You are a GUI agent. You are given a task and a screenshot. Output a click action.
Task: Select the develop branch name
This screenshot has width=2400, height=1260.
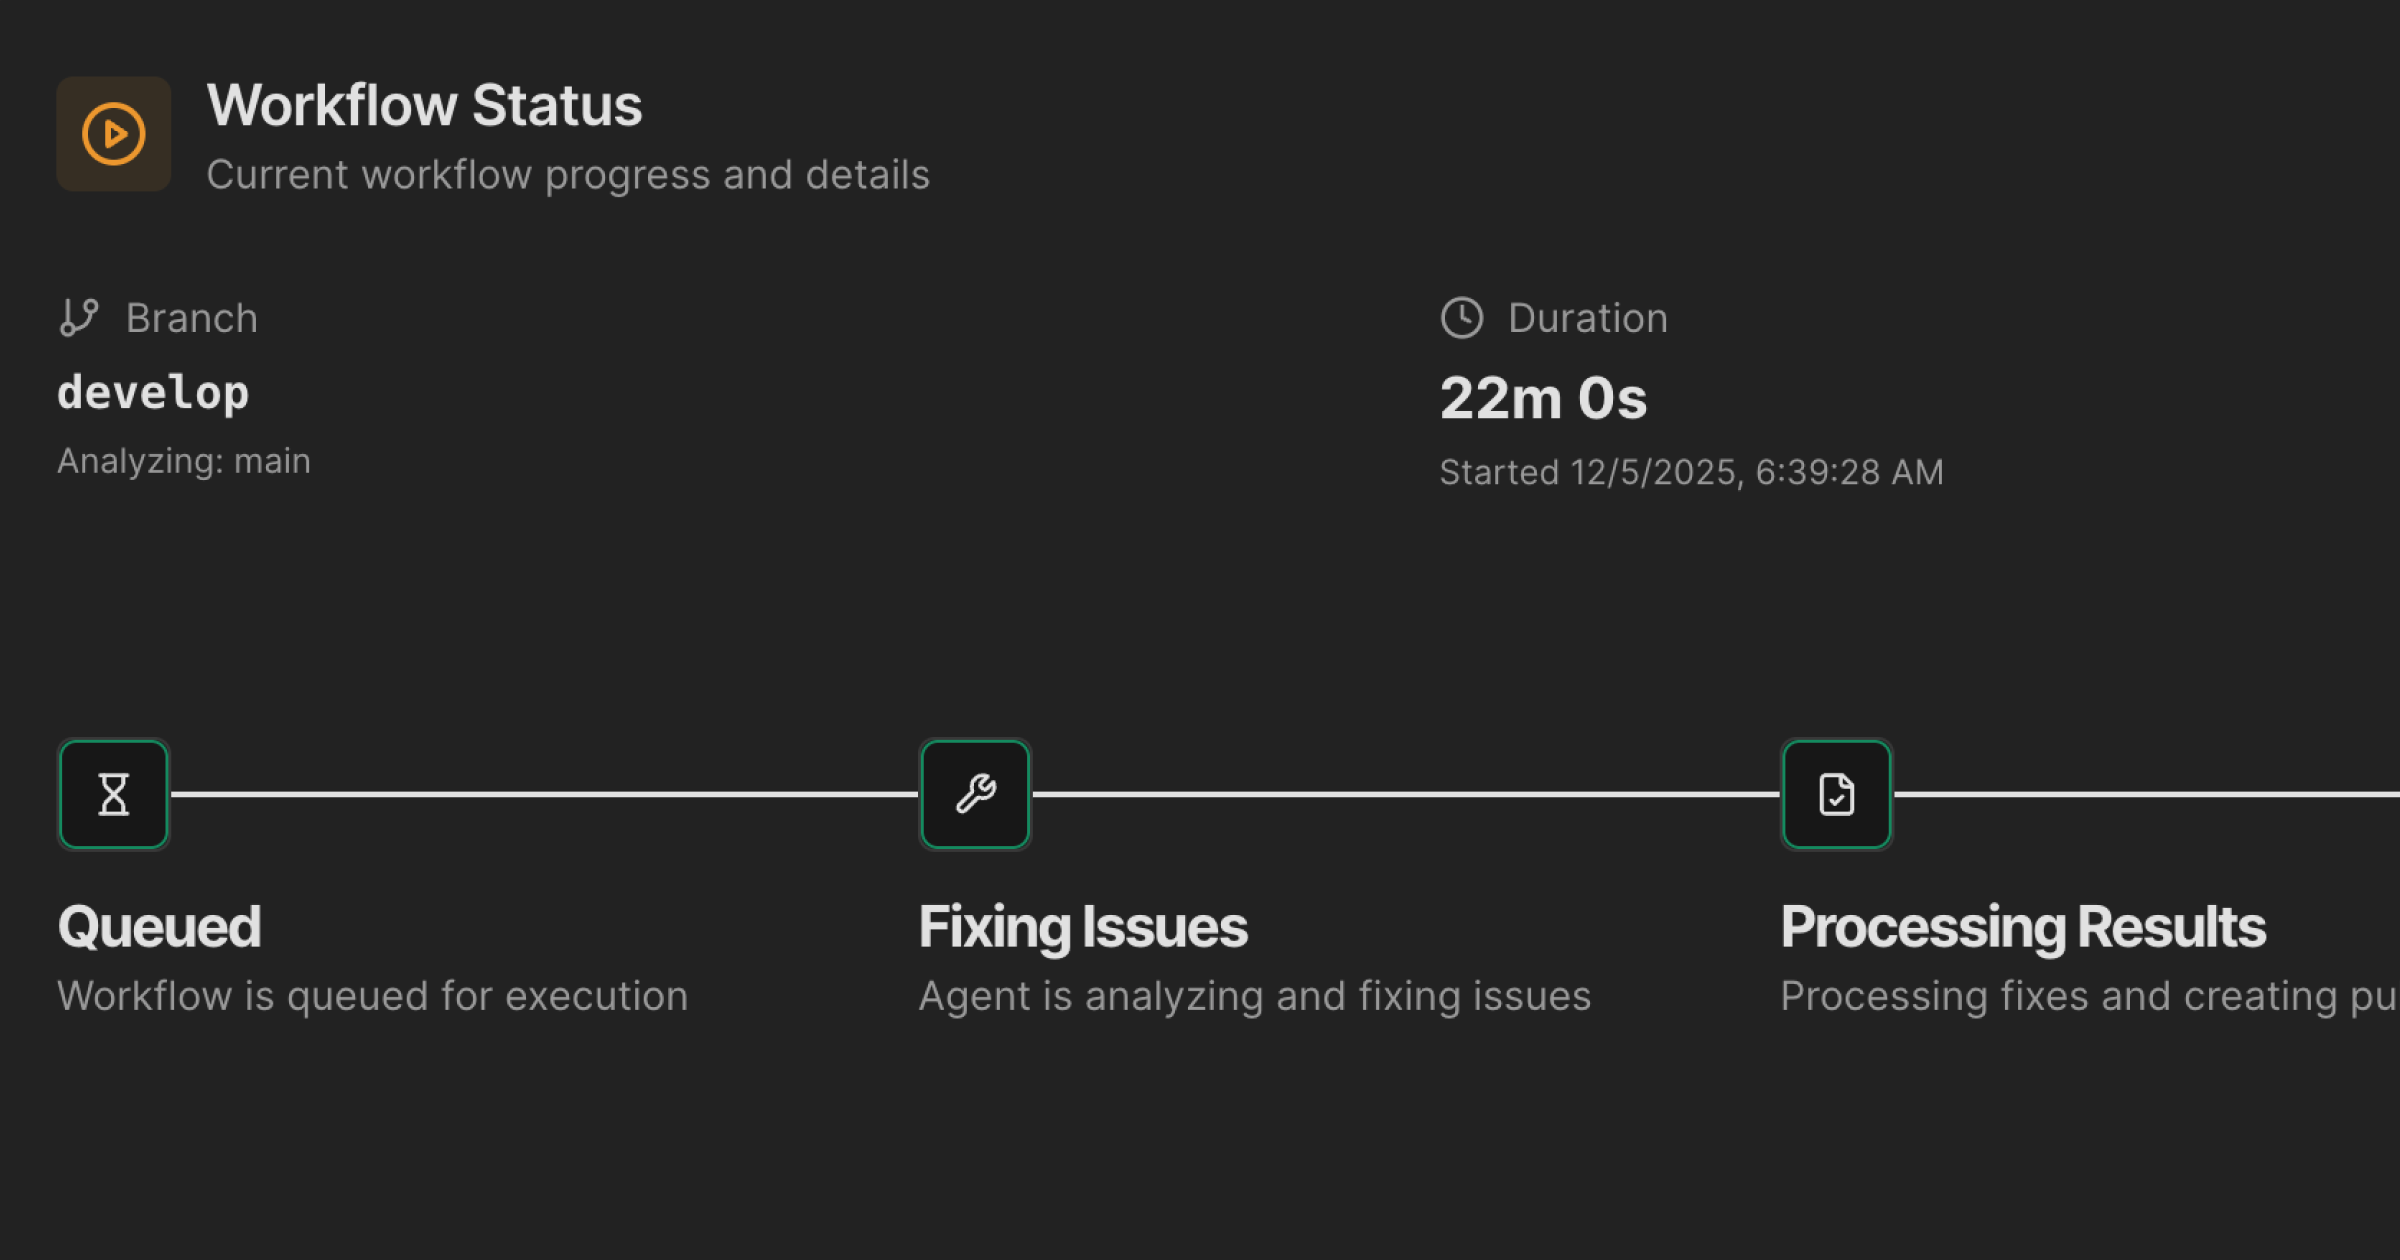pyautogui.click(x=153, y=392)
